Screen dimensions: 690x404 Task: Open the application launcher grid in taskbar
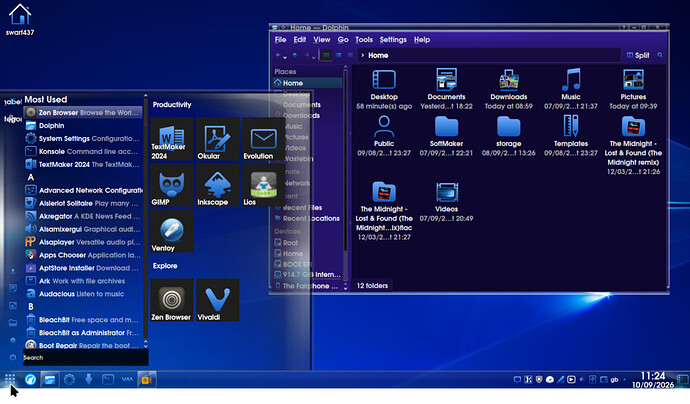(10, 379)
